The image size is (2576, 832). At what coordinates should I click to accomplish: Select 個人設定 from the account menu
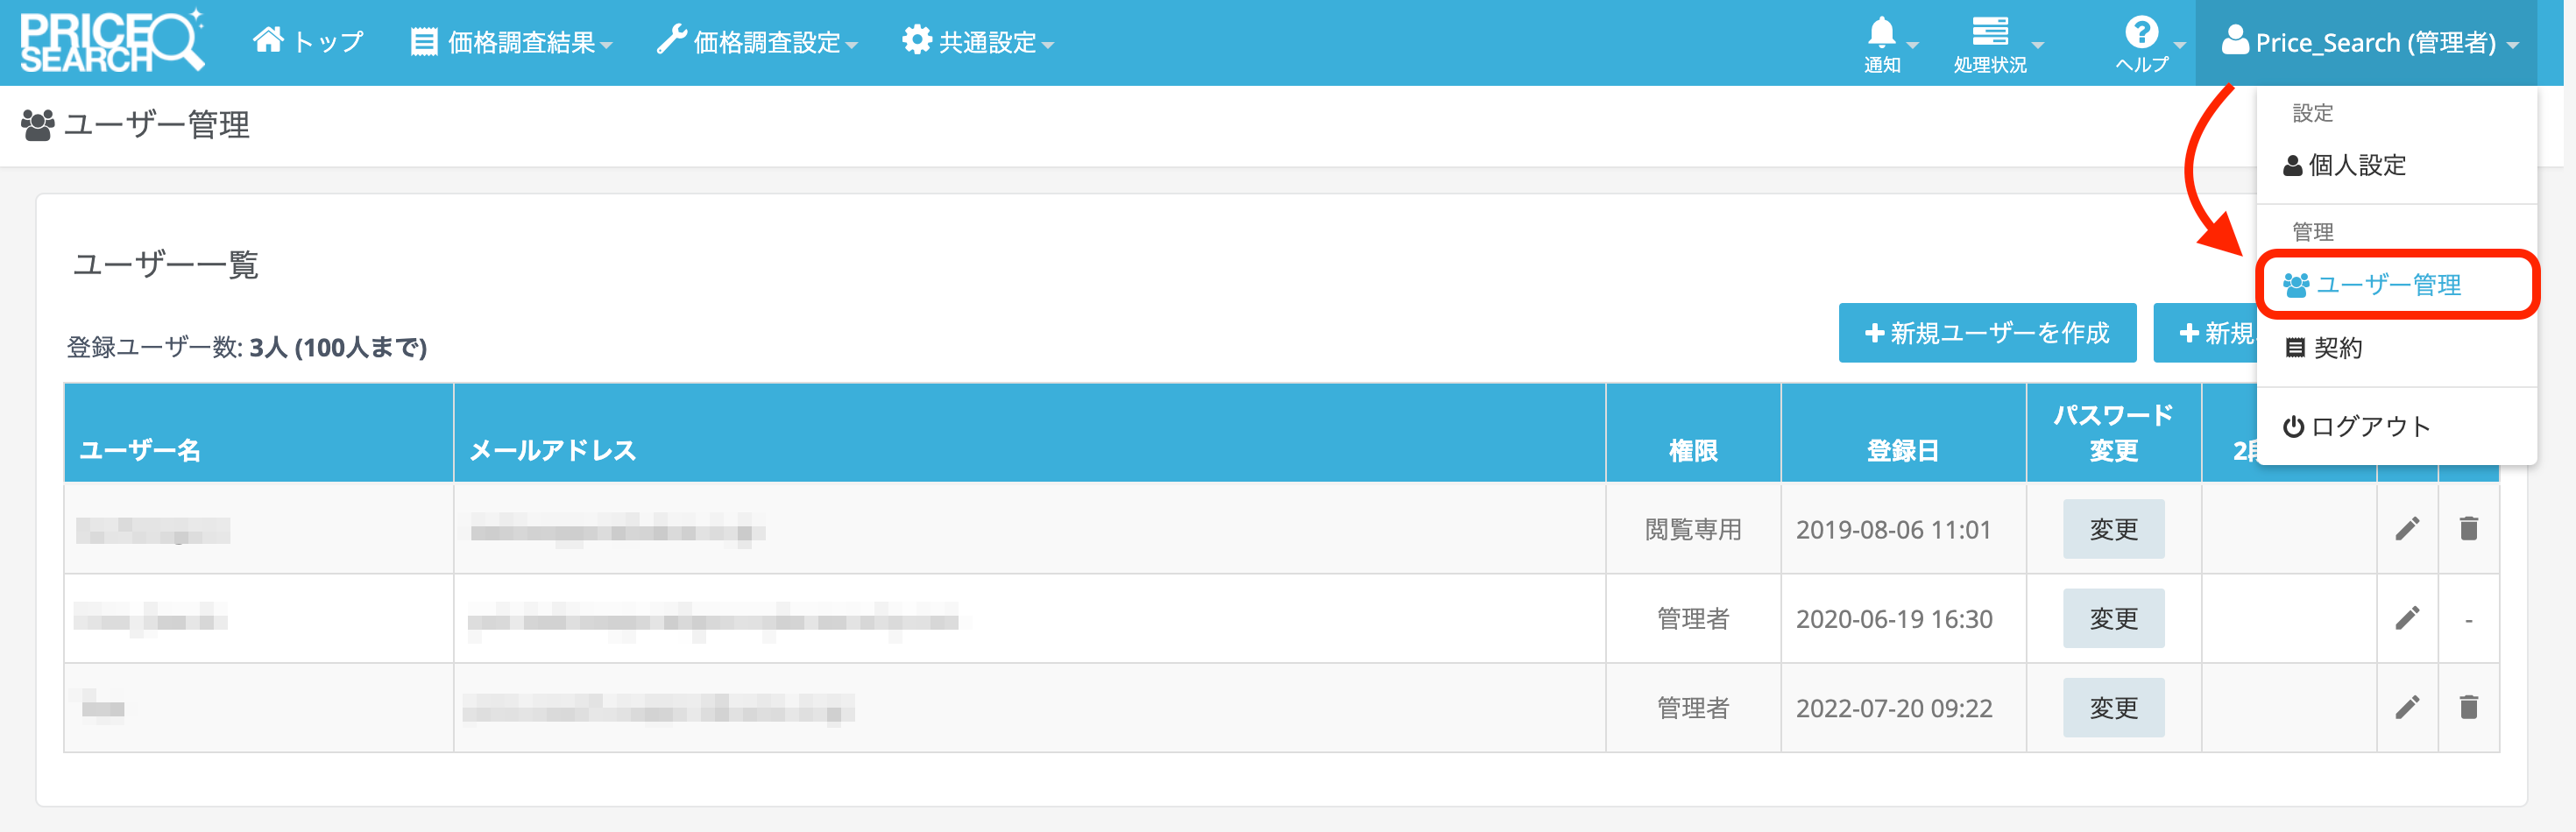point(2356,165)
